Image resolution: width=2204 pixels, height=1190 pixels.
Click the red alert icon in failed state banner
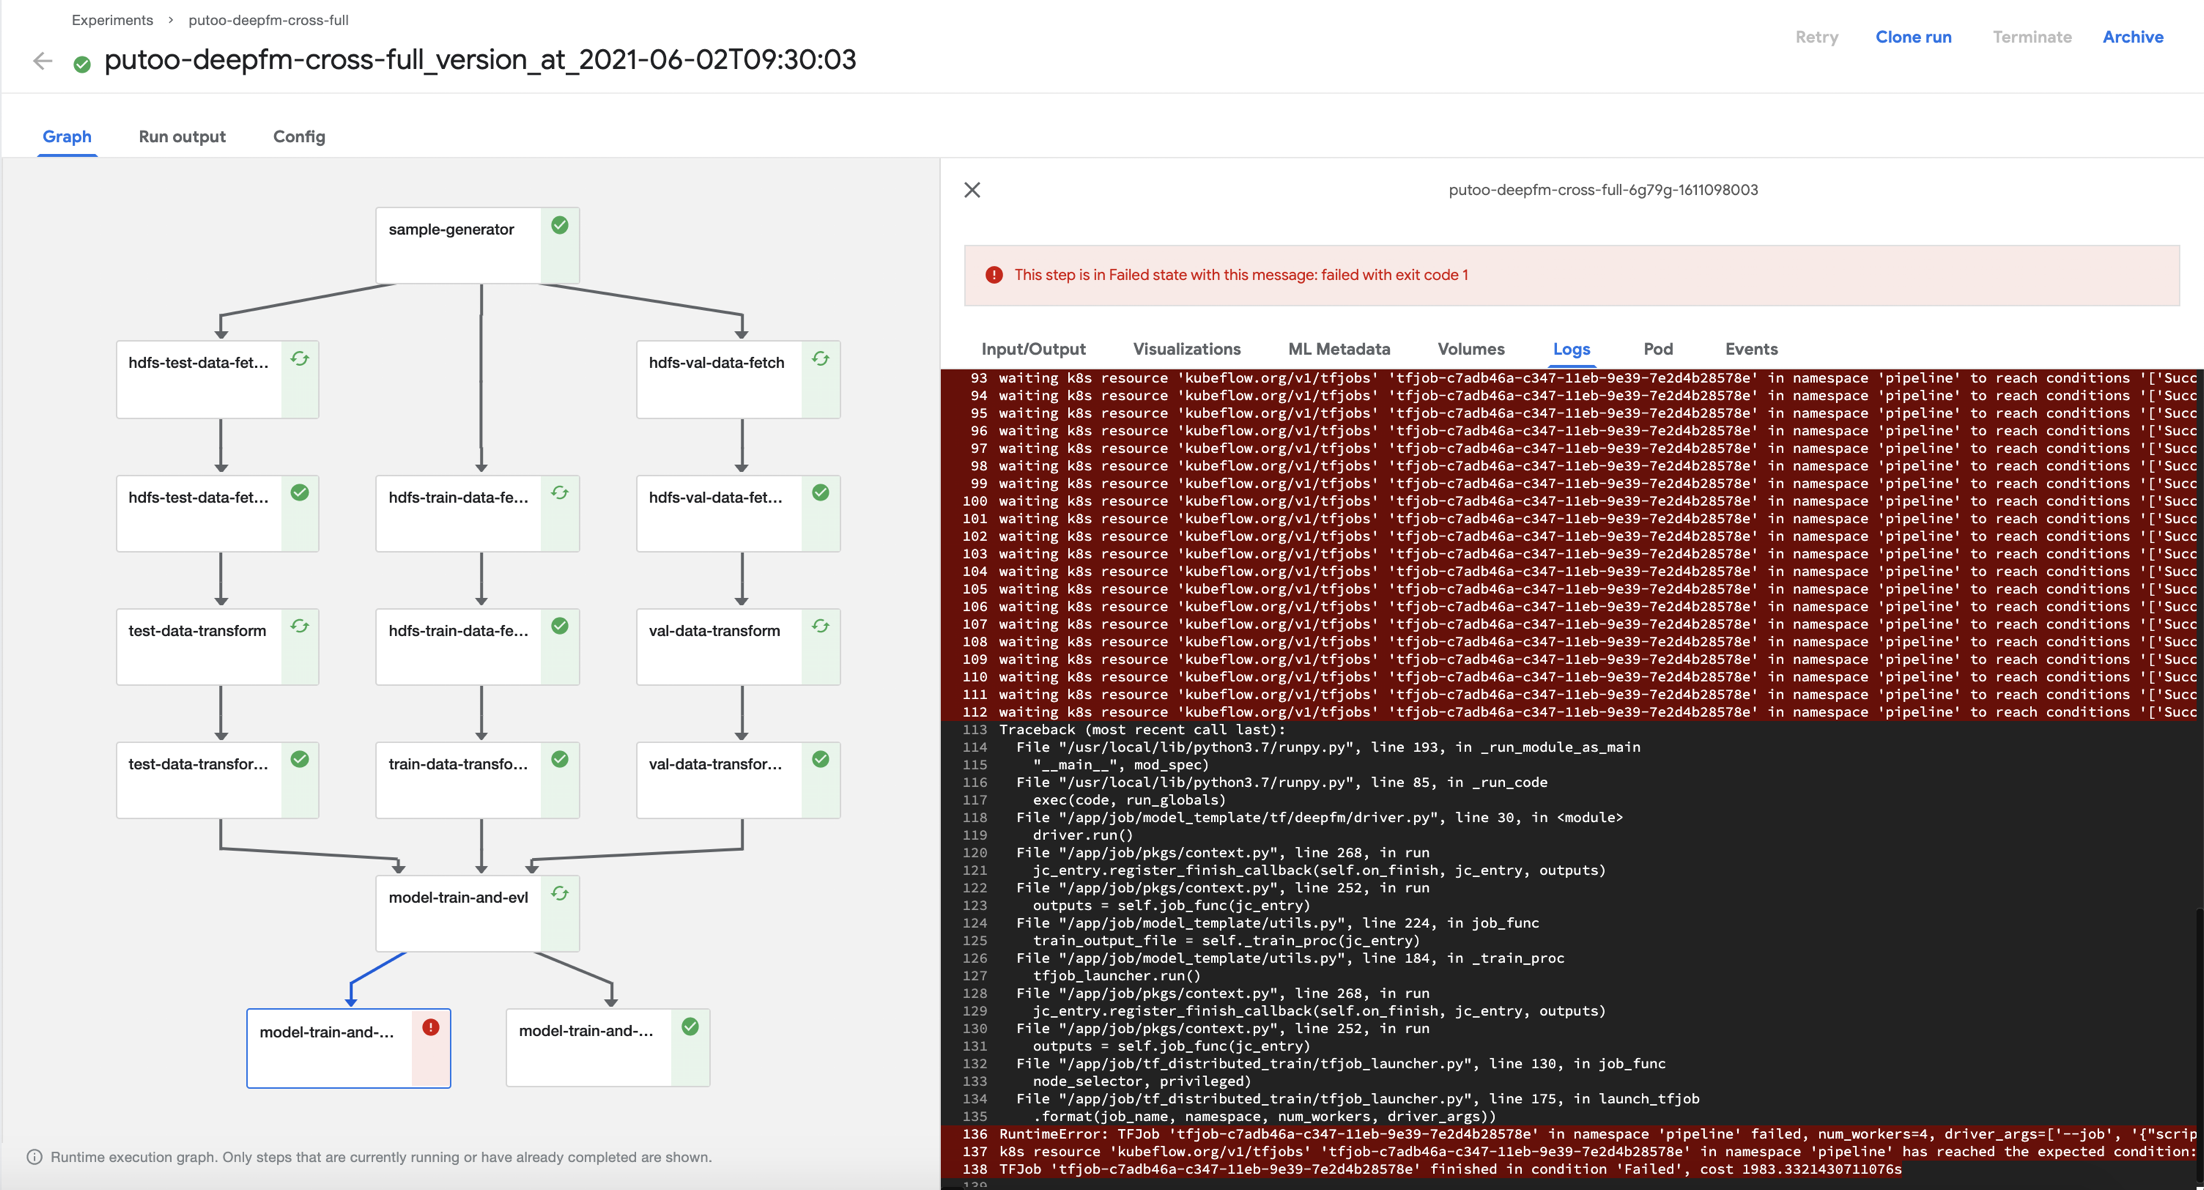click(x=994, y=275)
